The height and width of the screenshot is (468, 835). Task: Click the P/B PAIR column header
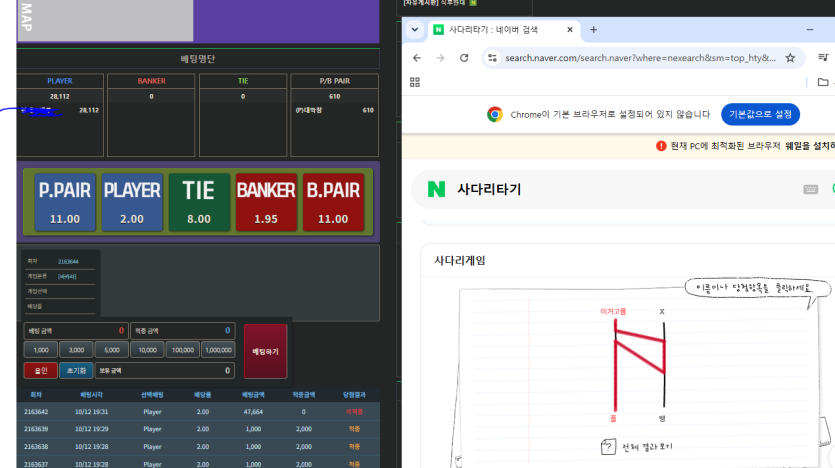[x=334, y=81]
